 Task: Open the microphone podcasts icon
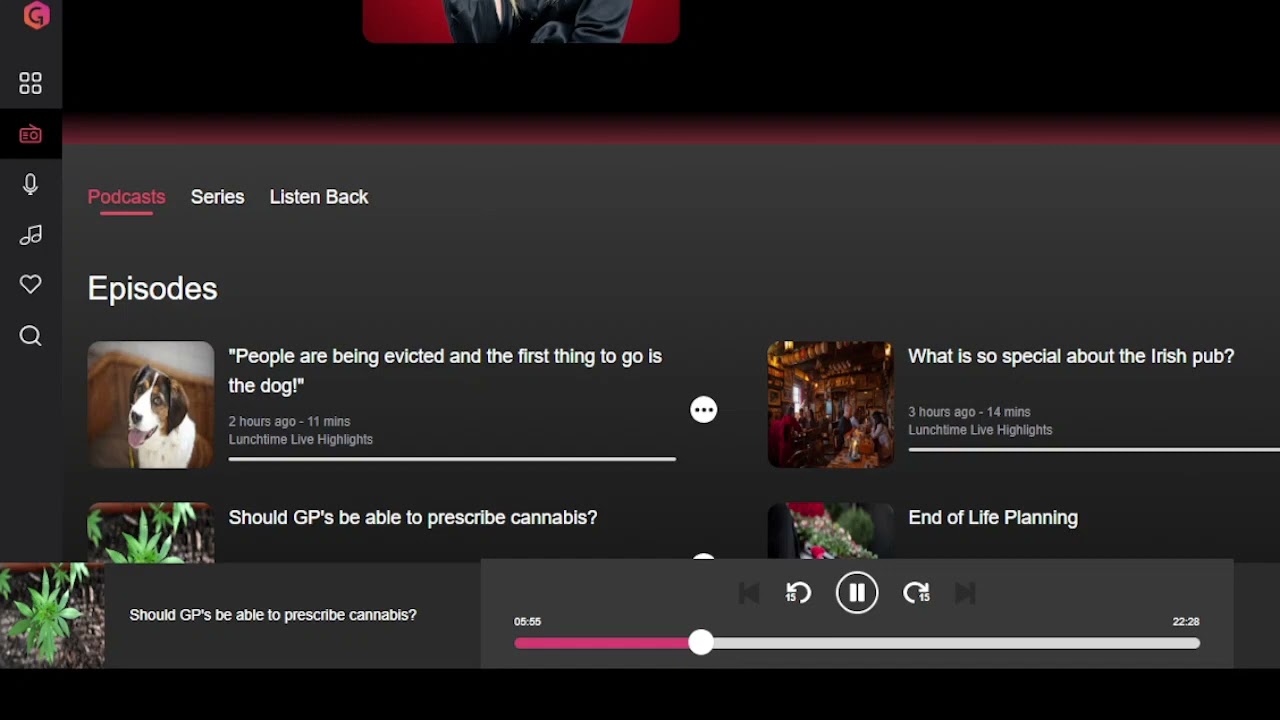30,184
